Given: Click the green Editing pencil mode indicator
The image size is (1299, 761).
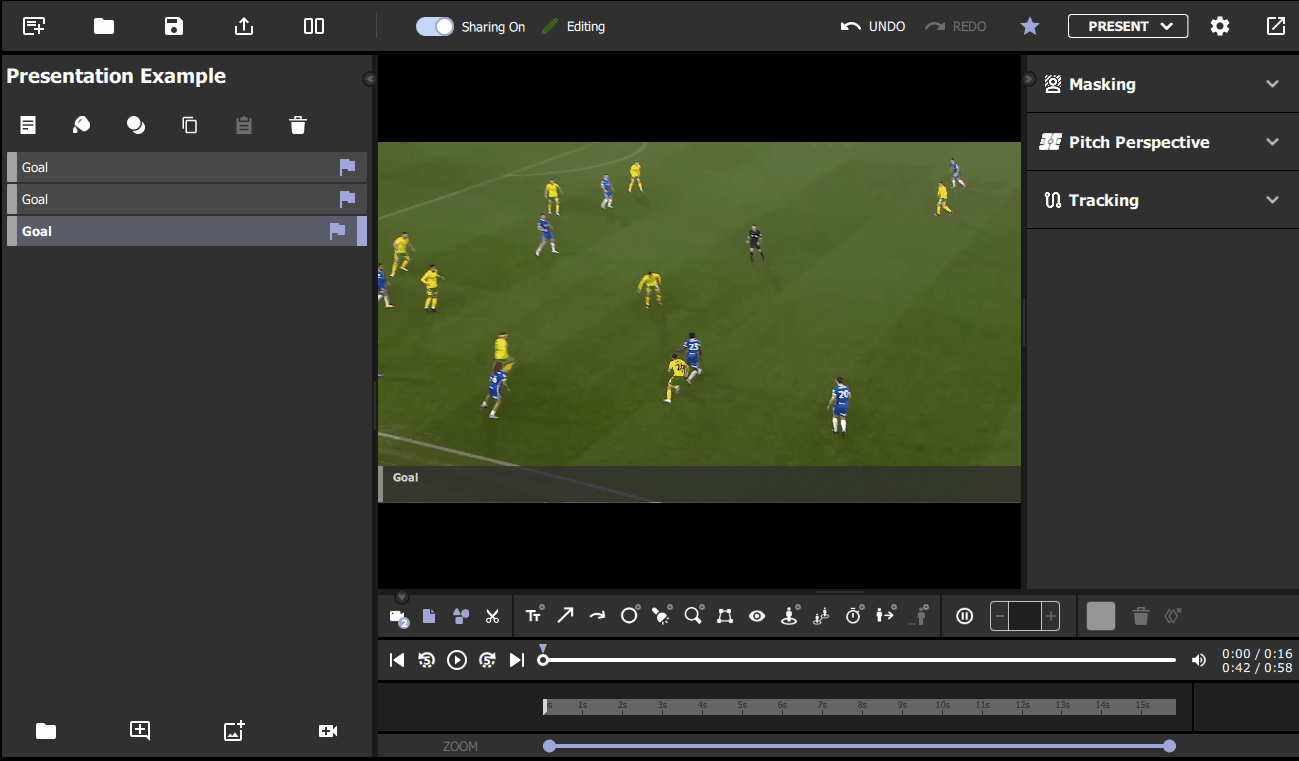Looking at the screenshot, I should coord(573,27).
